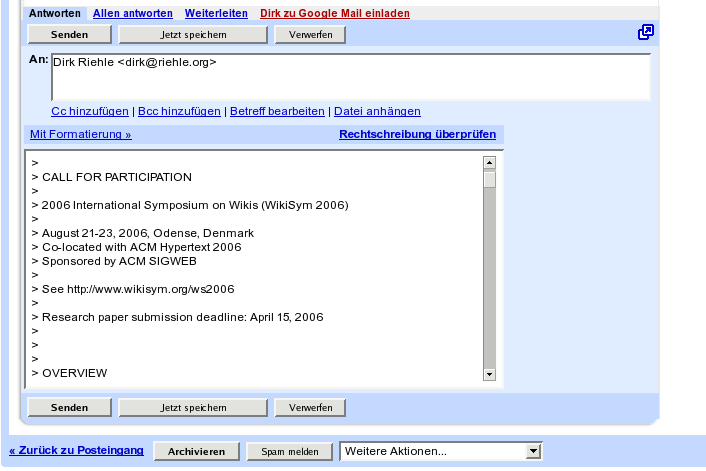Click Bcc hinzufügen link
The image size is (706, 471).
(179, 111)
